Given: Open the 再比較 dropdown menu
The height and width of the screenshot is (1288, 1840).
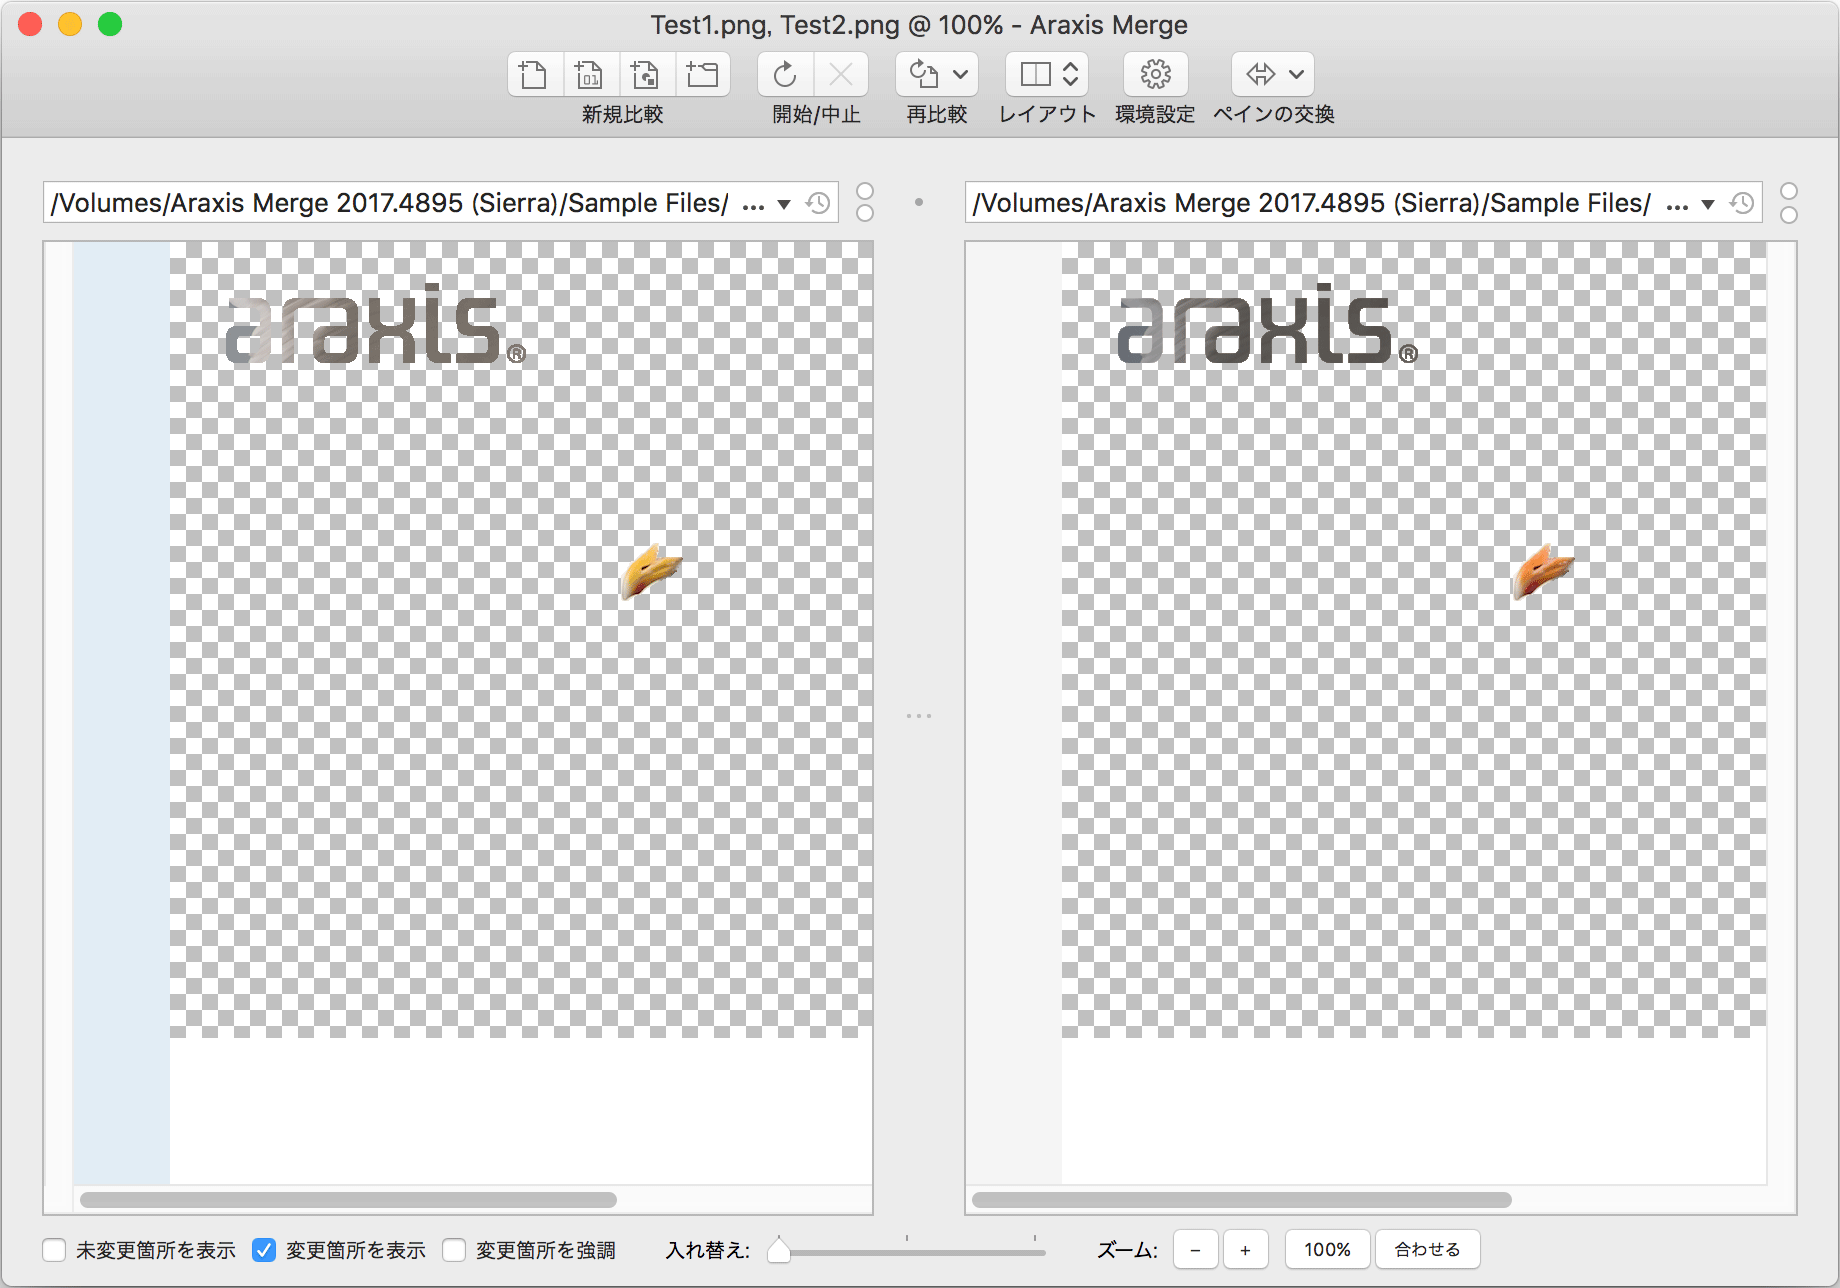Looking at the screenshot, I should tap(959, 75).
